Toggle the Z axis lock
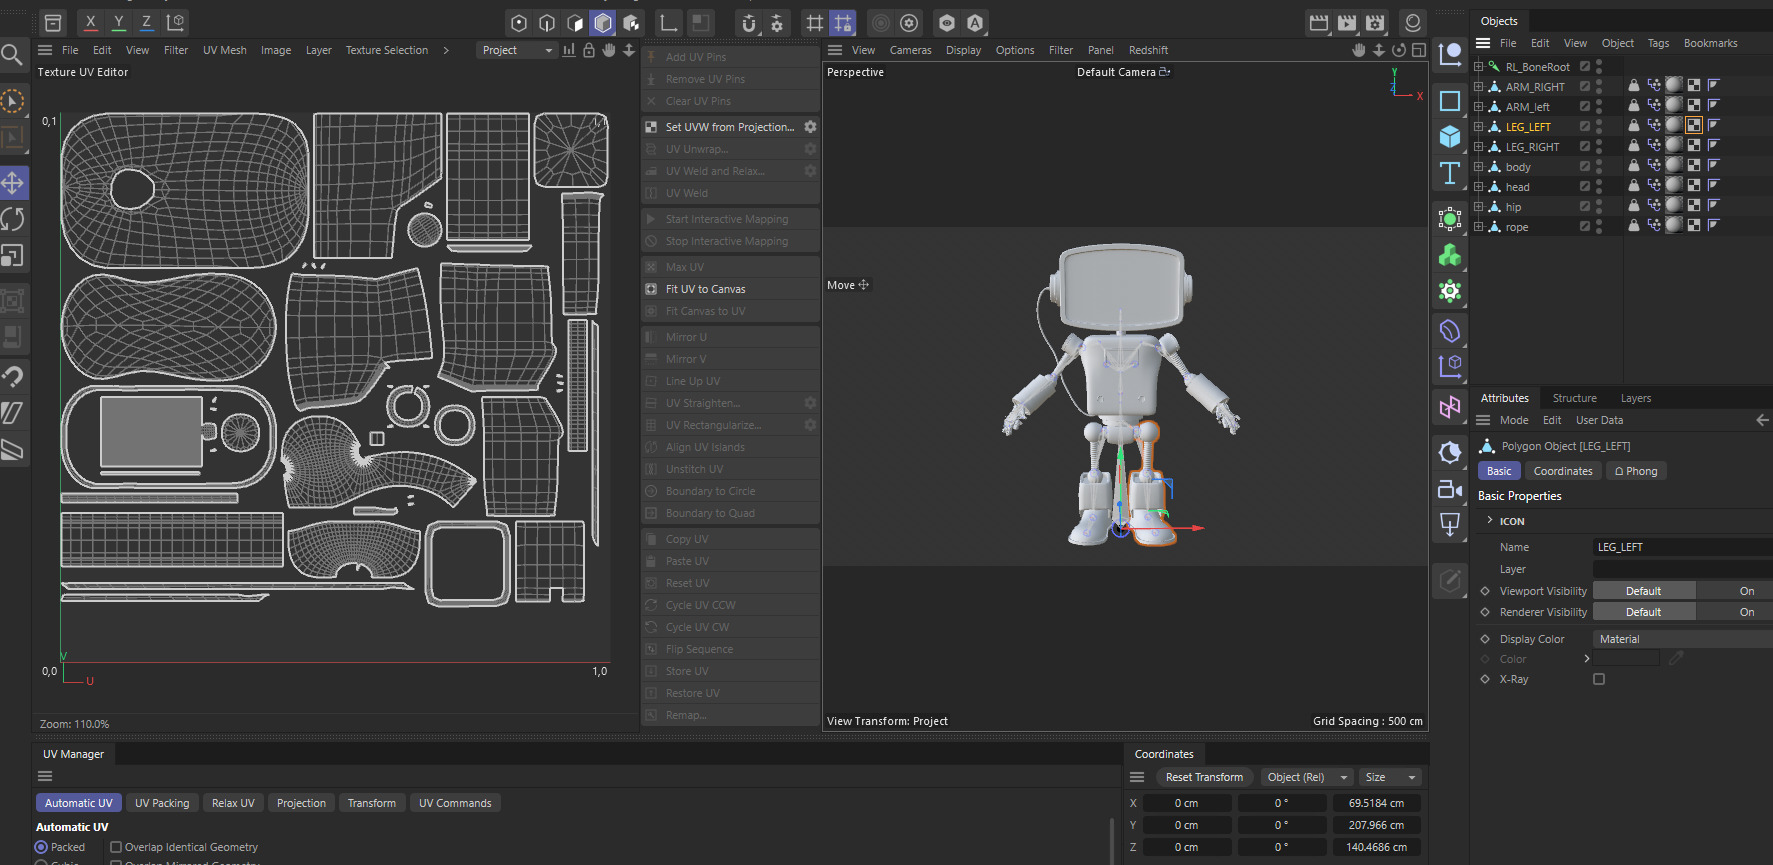The height and width of the screenshot is (865, 1773). coord(147,22)
